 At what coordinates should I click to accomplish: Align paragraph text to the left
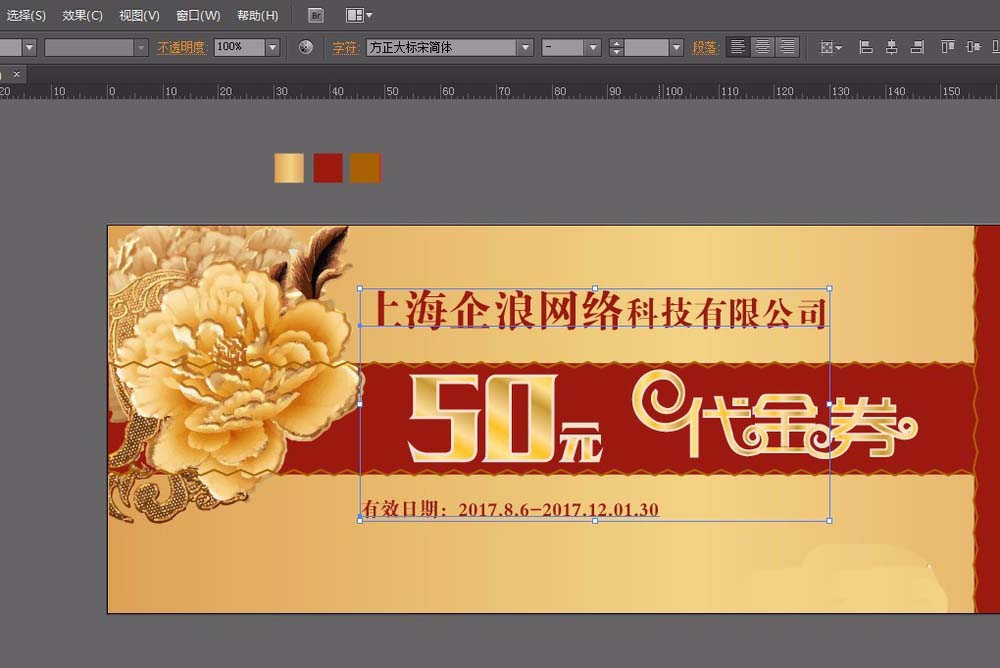(738, 47)
